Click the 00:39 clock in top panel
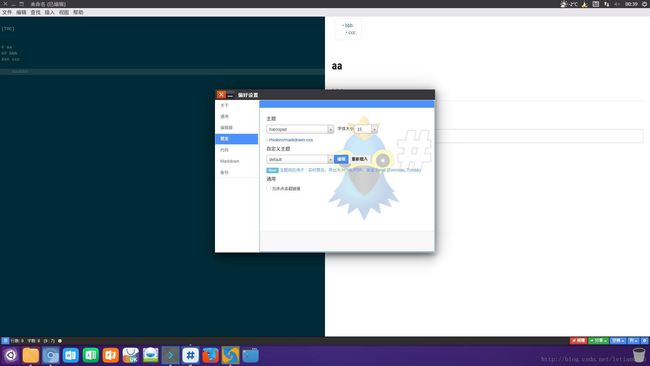The image size is (650, 366). tap(631, 4)
